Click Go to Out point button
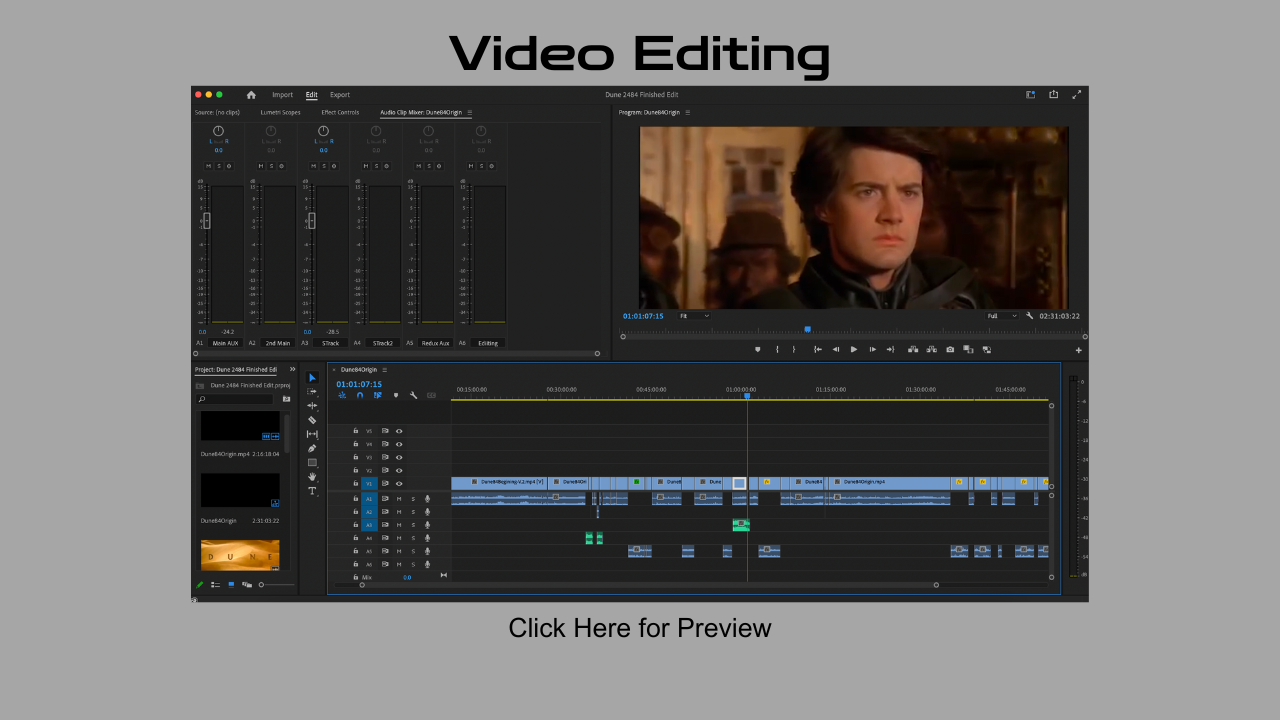 (x=890, y=349)
